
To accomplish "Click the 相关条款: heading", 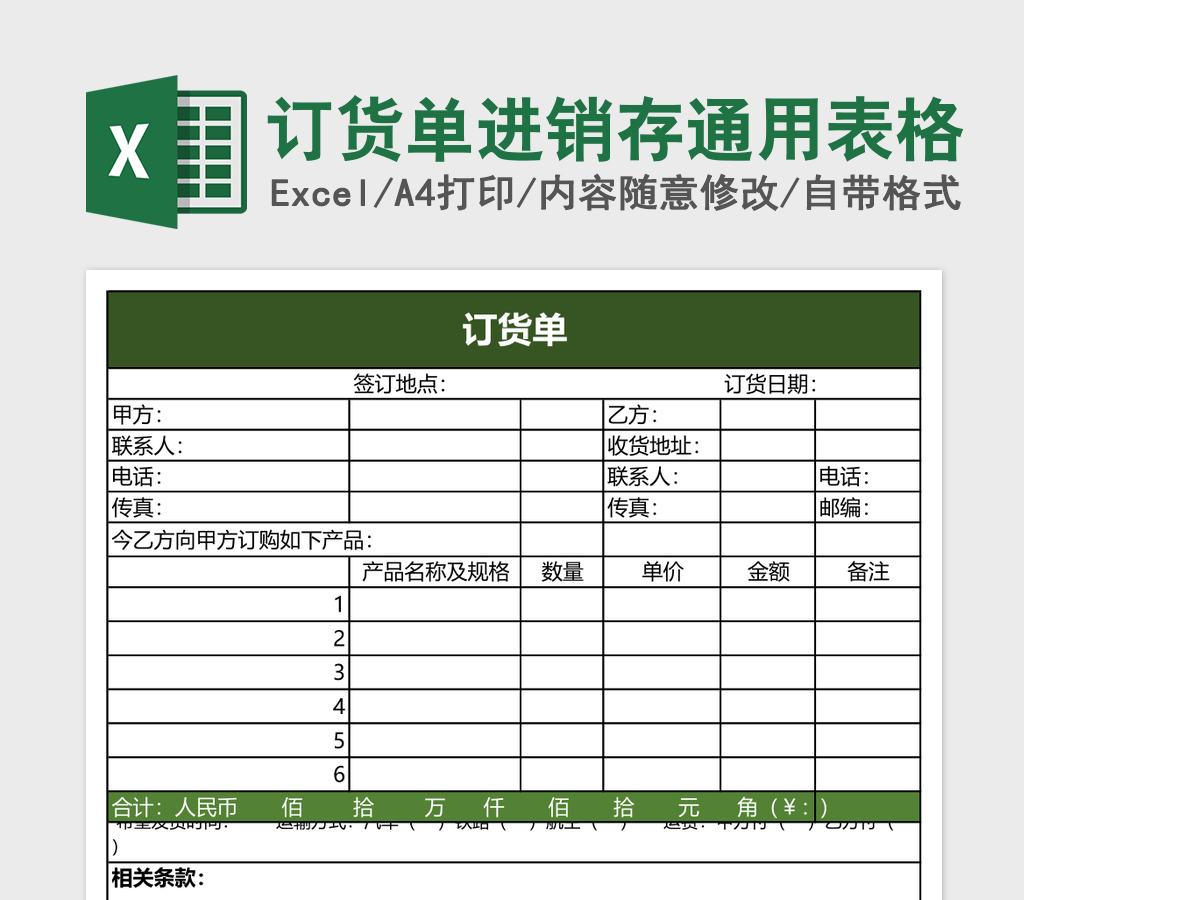I will [x=158, y=878].
